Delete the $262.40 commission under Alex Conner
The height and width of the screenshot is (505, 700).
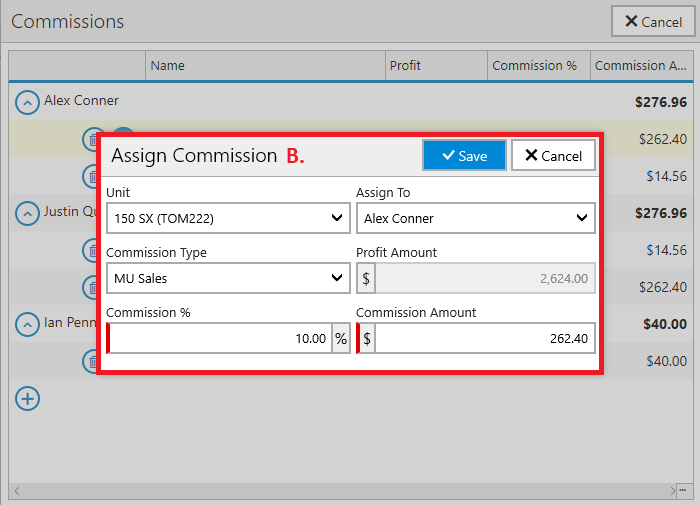90,139
